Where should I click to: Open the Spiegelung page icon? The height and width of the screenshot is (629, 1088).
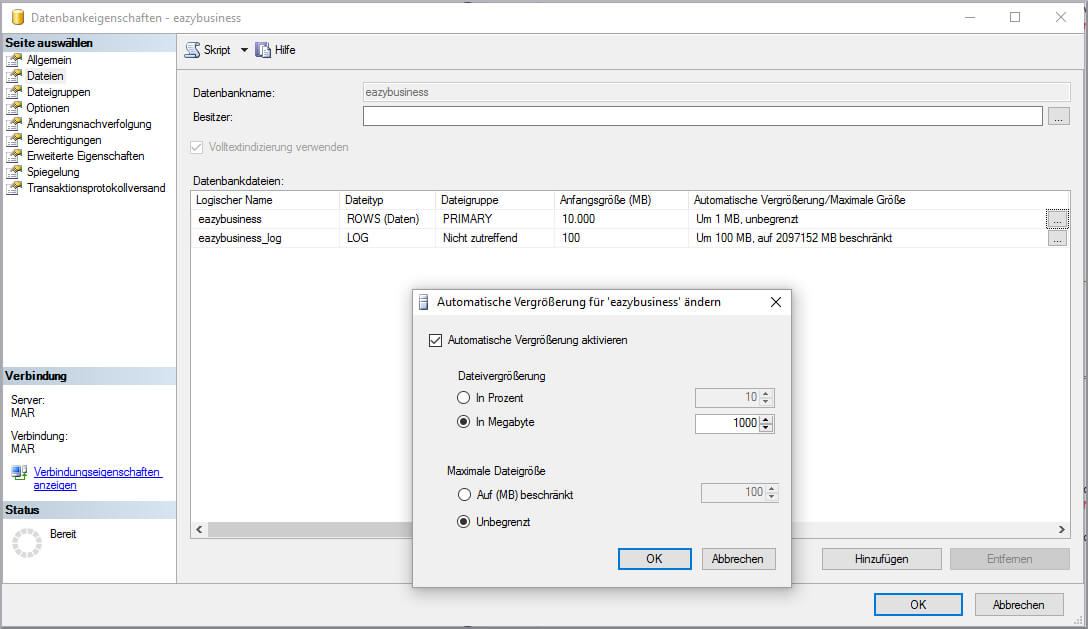coord(14,172)
